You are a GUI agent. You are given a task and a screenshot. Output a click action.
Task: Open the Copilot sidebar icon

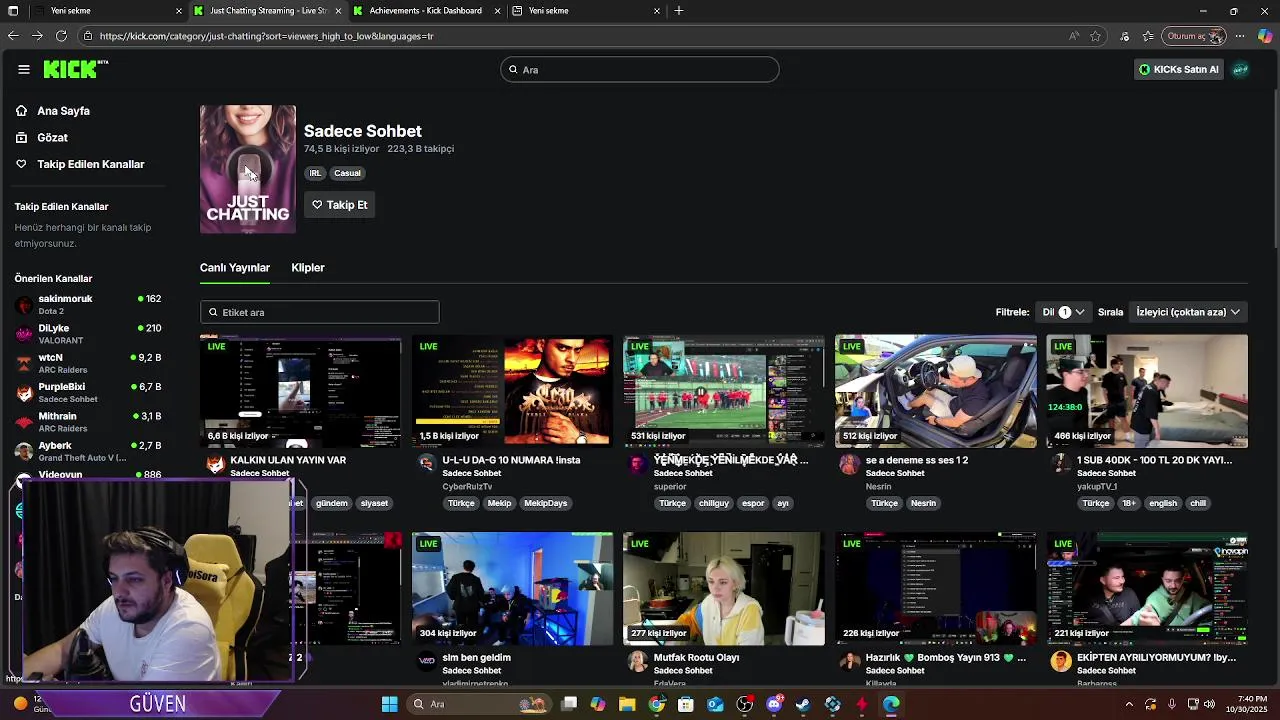(1265, 36)
